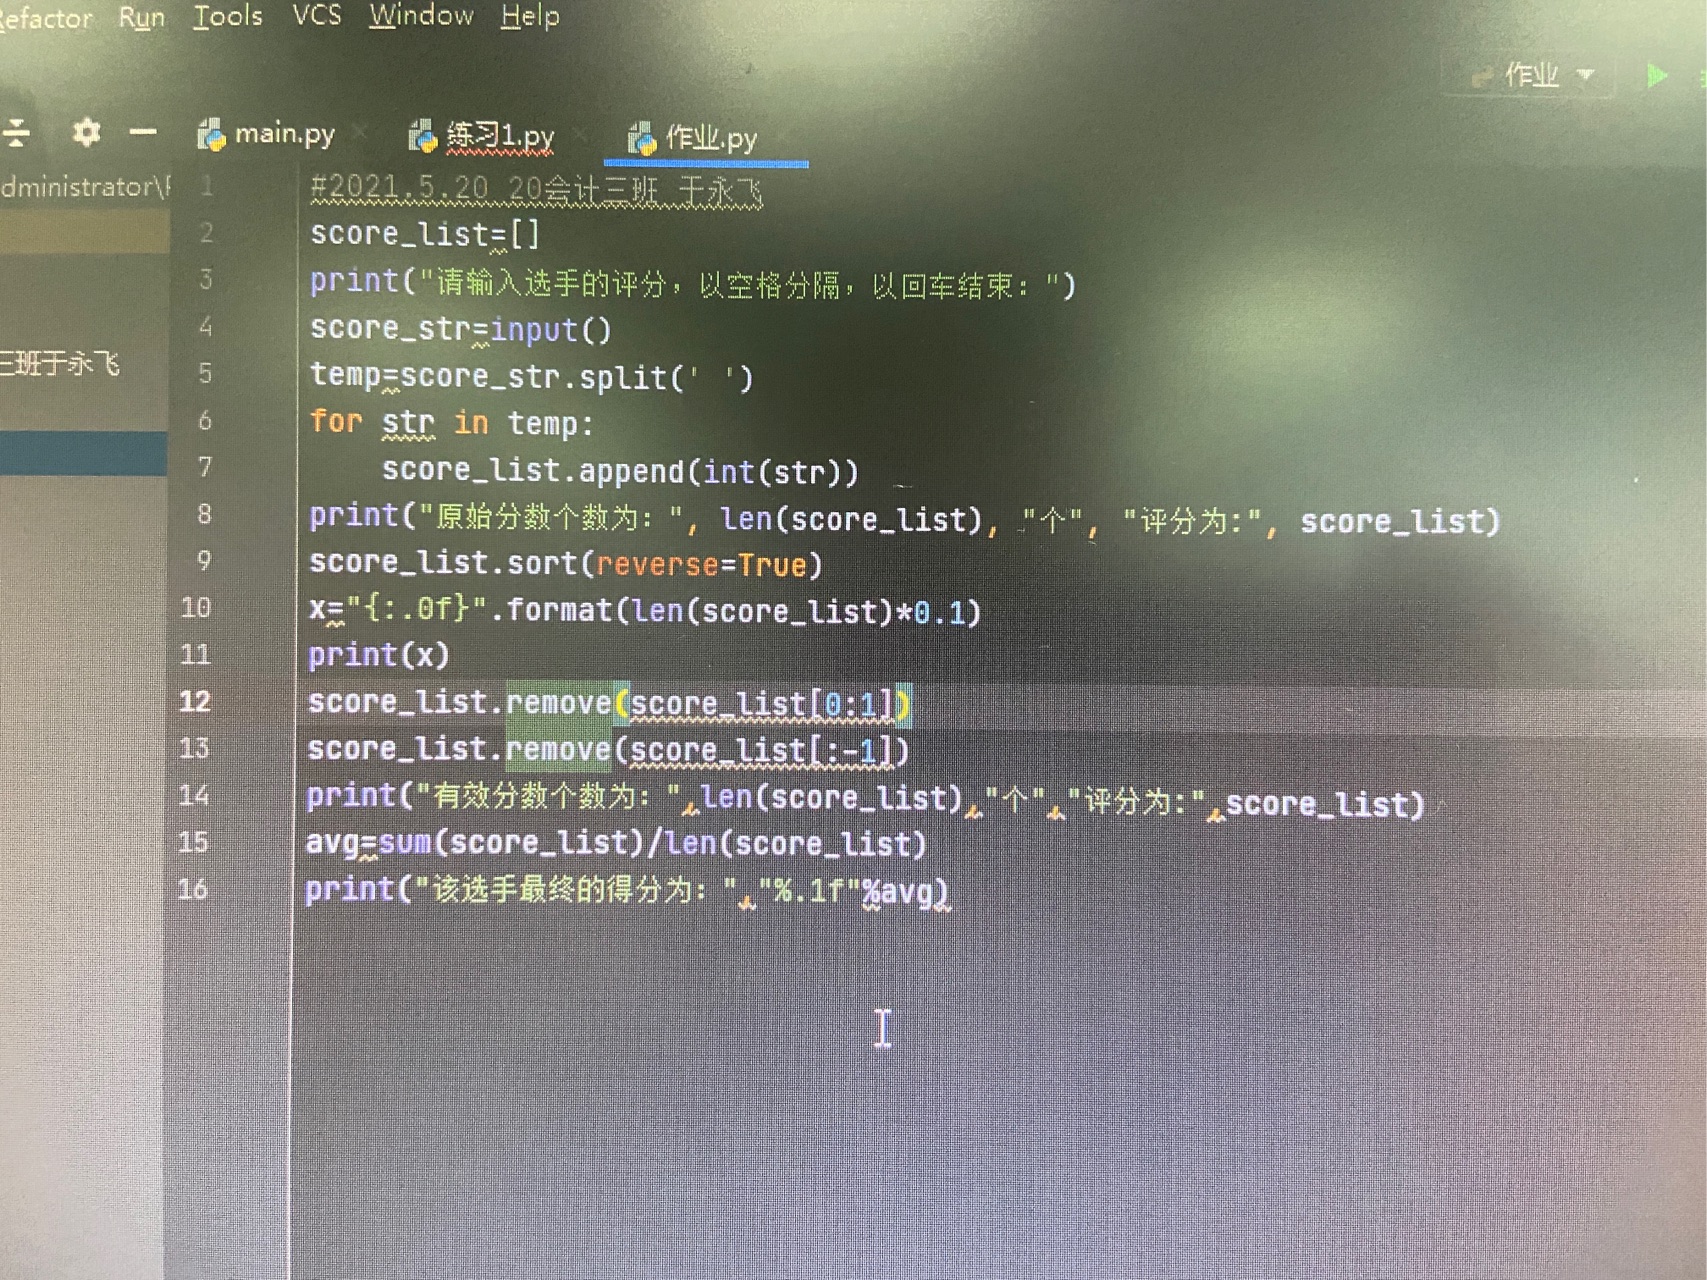The height and width of the screenshot is (1280, 1707).
Task: Click the Python icon in run configuration box
Action: tap(1482, 76)
